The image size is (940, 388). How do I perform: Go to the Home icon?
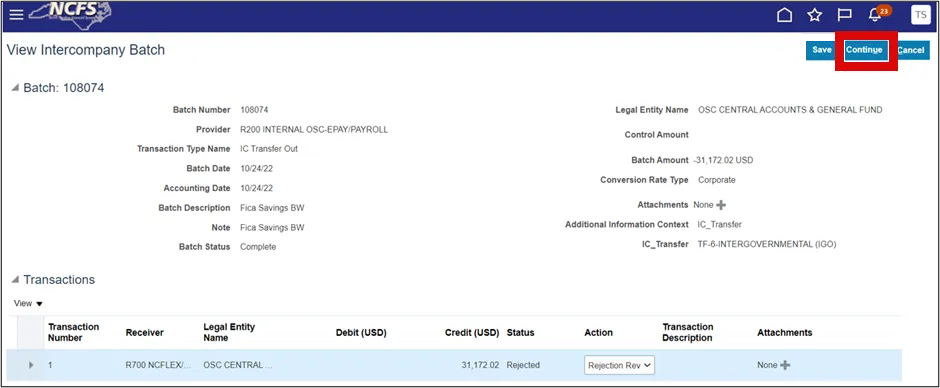click(784, 15)
